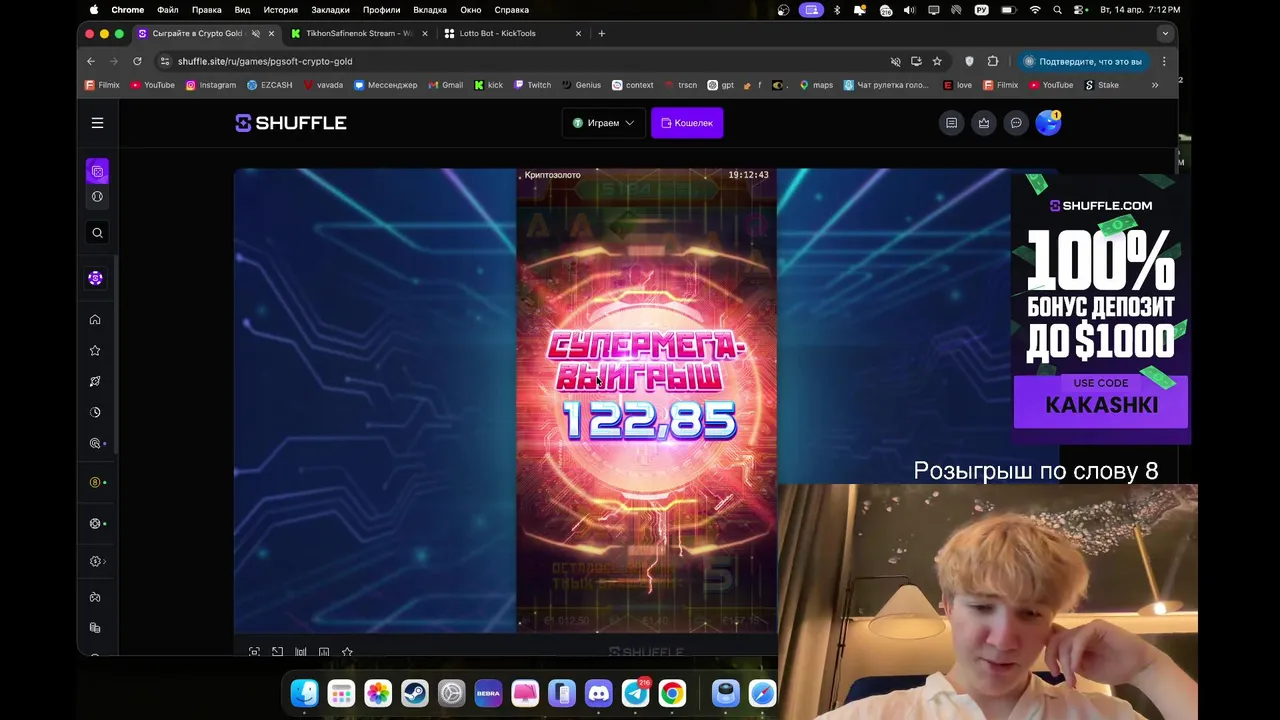
Task: Open the Stake bookmark
Action: pos(1102,85)
